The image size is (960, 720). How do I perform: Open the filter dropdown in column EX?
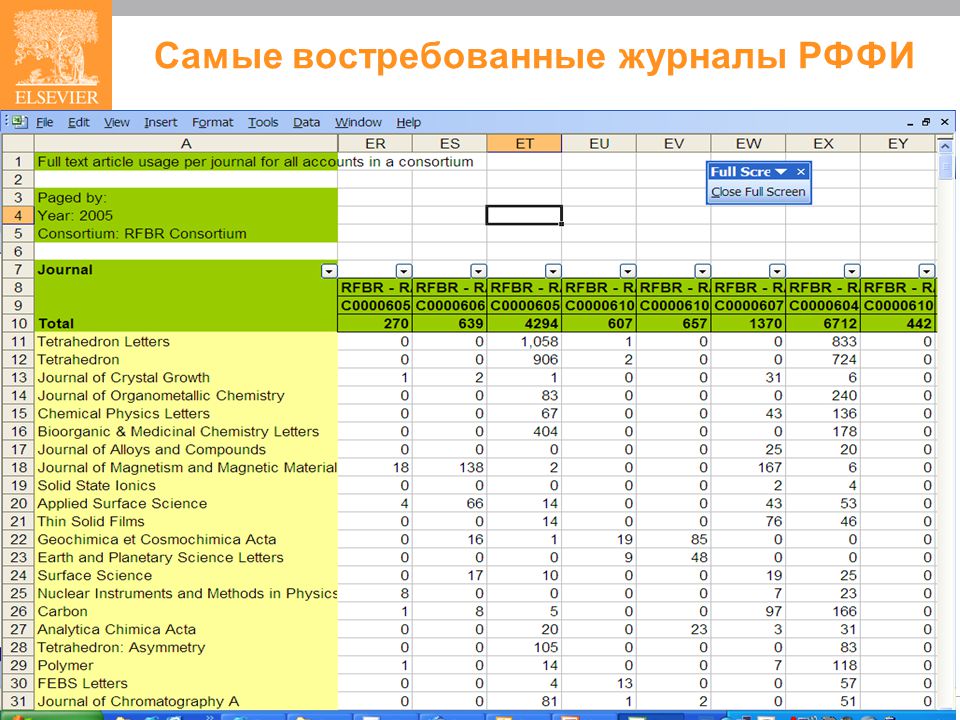(852, 271)
